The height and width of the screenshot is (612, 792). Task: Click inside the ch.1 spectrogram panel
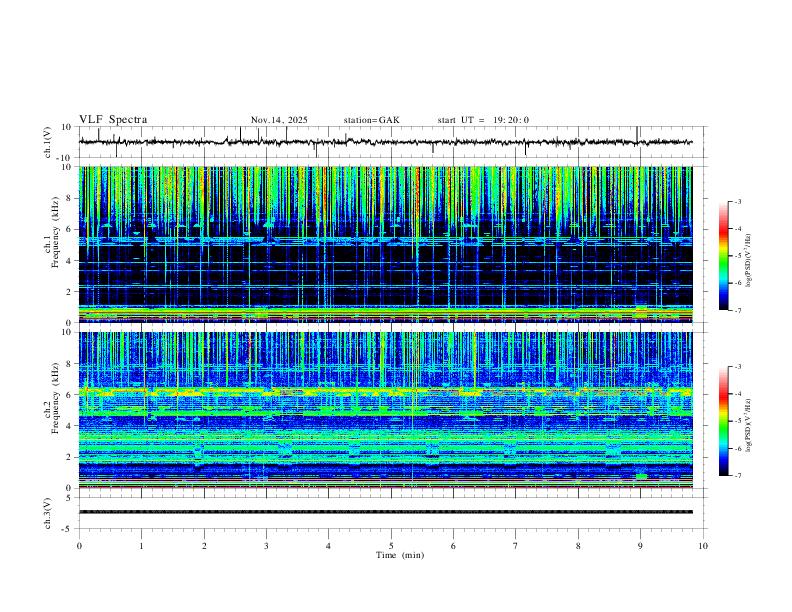(385, 244)
